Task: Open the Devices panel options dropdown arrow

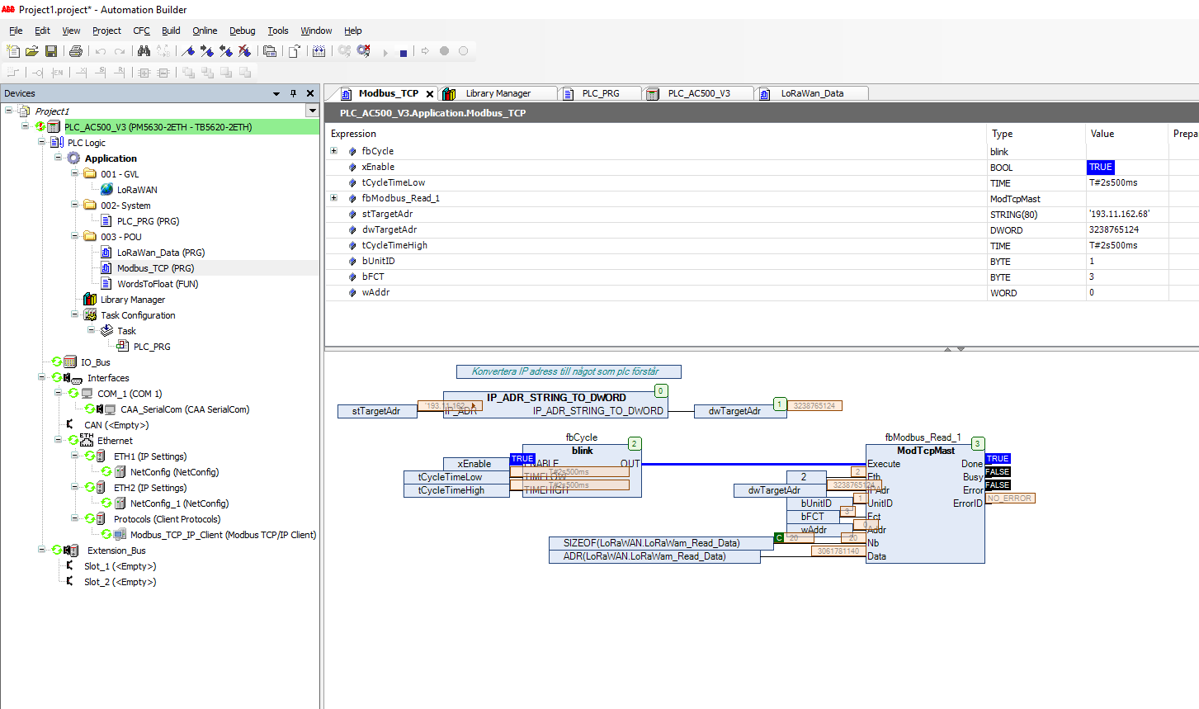Action: click(x=276, y=93)
